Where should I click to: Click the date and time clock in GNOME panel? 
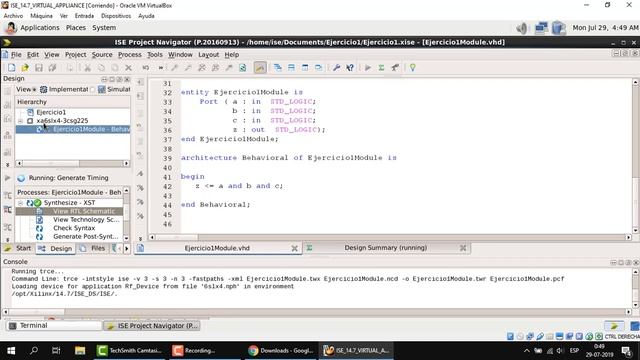(605, 28)
